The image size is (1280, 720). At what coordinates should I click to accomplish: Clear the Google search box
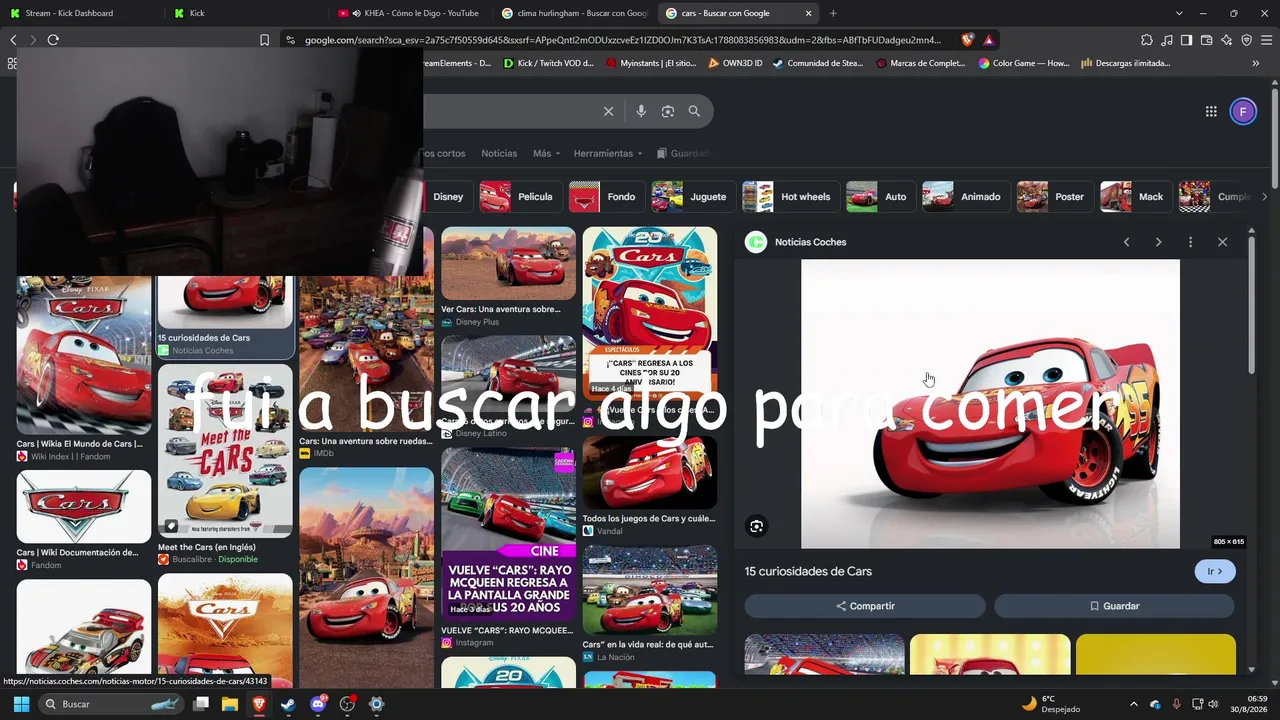click(608, 111)
